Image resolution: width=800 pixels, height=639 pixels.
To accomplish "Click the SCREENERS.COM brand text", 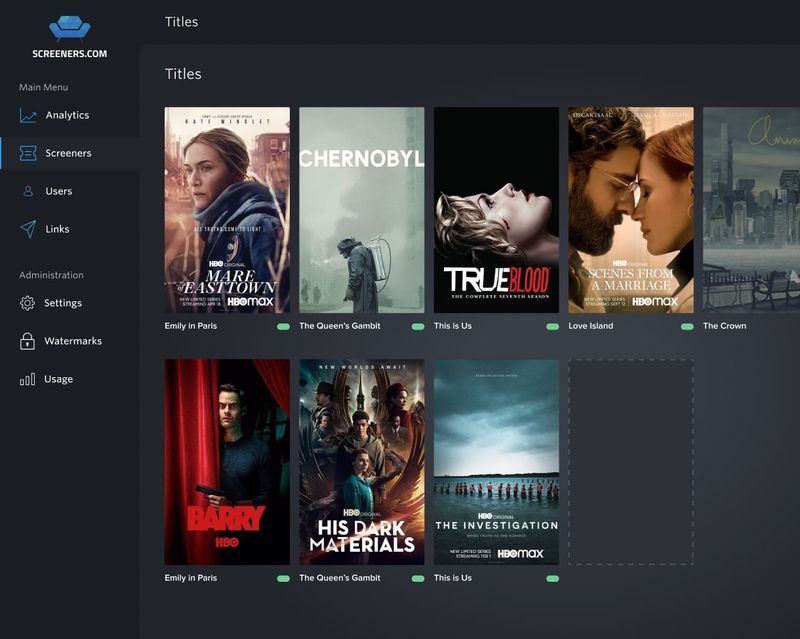I will [70, 54].
